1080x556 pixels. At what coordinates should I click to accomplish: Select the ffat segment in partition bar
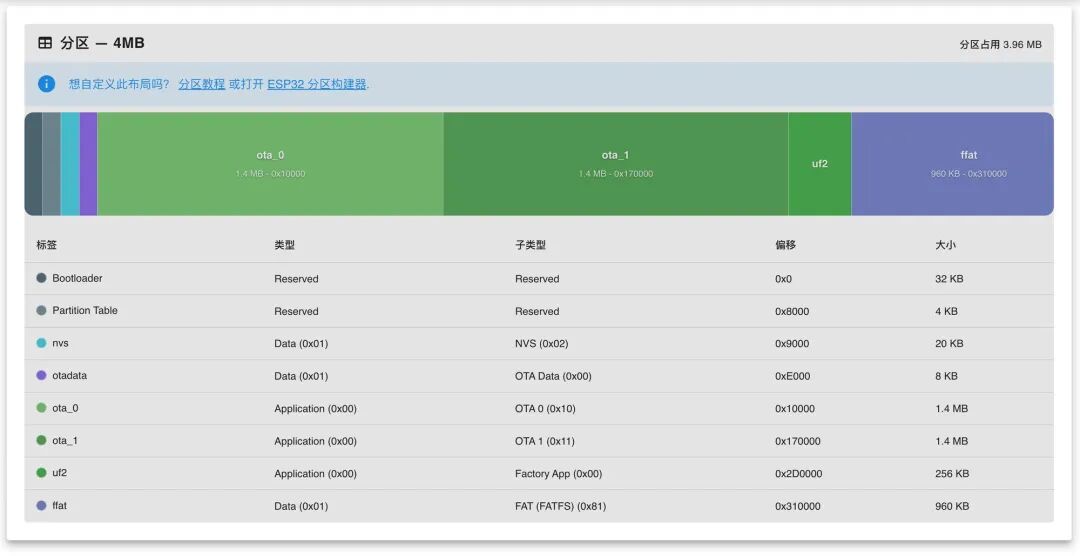[953, 164]
